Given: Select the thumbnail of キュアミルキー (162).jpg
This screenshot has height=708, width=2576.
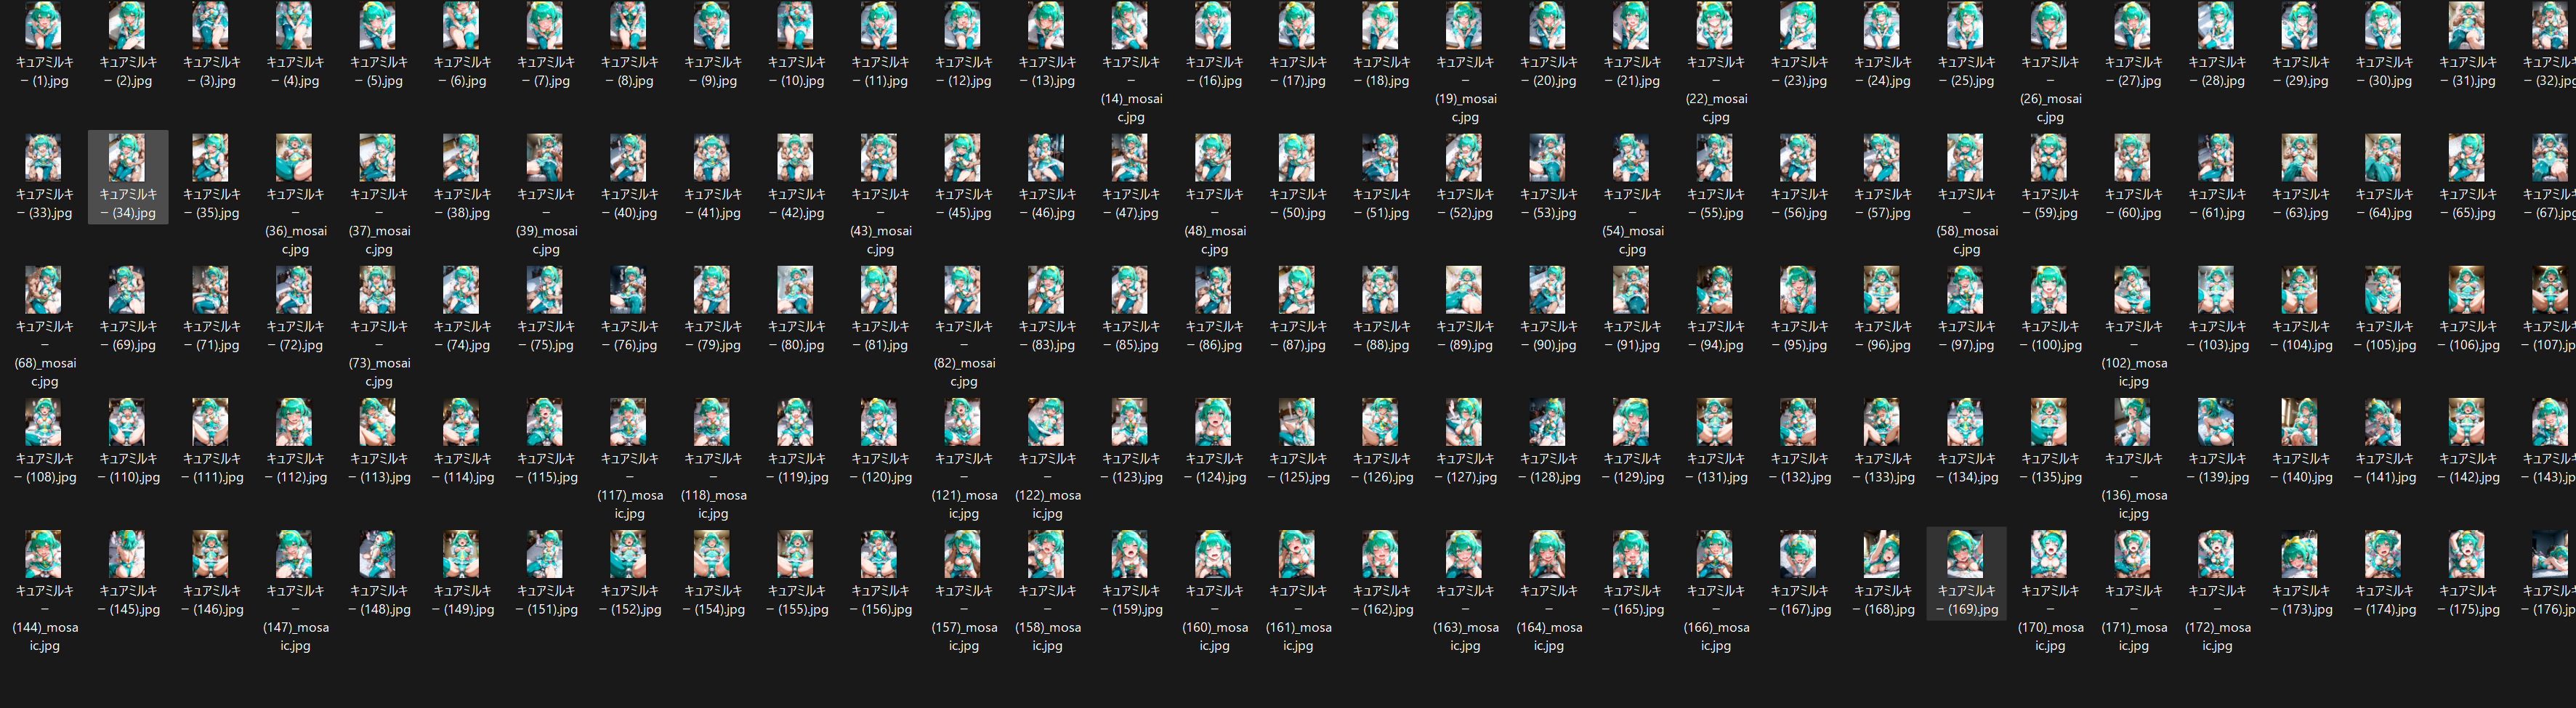Looking at the screenshot, I should point(1381,554).
